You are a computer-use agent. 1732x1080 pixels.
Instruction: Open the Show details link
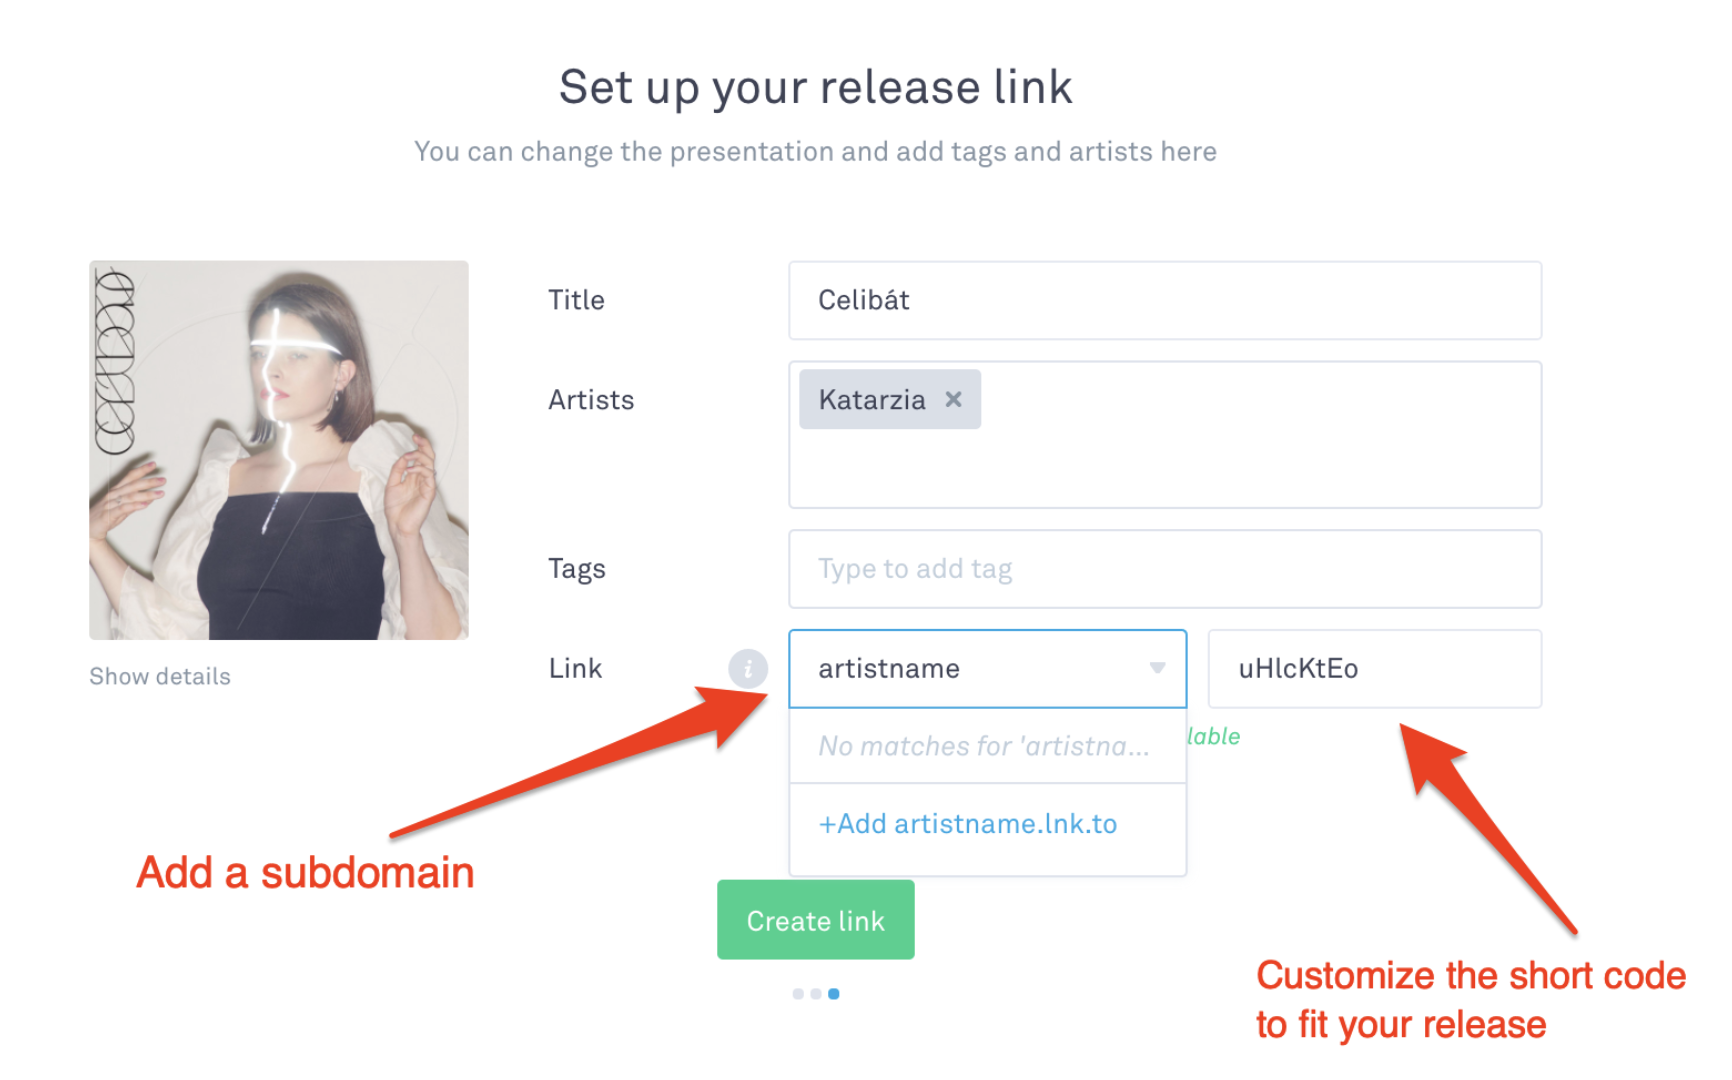[x=160, y=677]
